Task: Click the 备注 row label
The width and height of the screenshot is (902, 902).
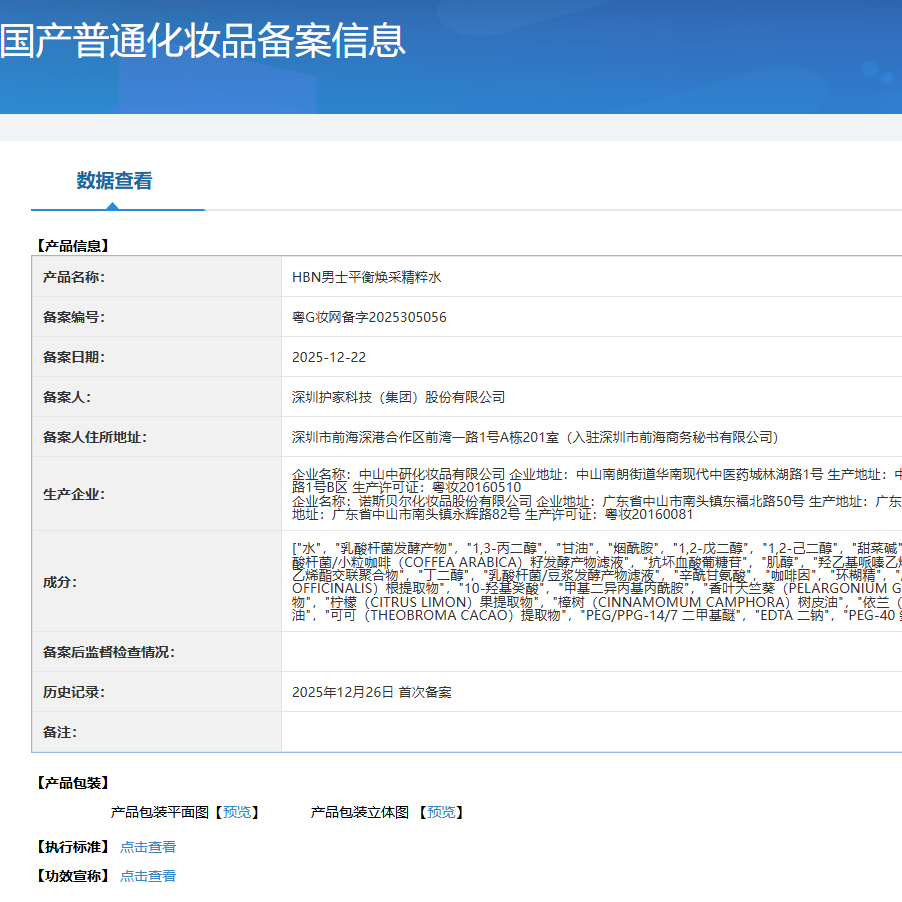Action: pos(59,732)
